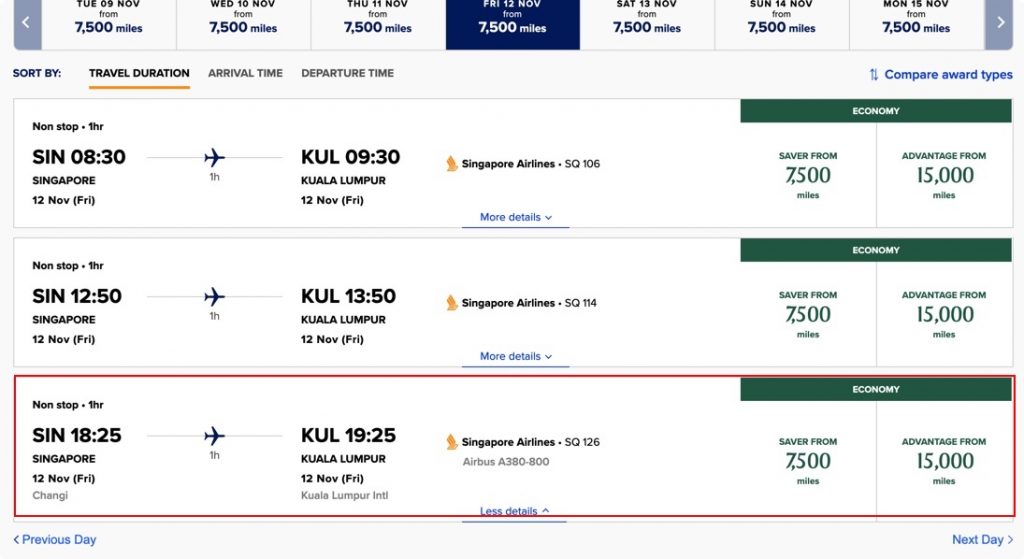This screenshot has height=559, width=1024.
Task: Sort by Arrival Time
Action: click(x=245, y=73)
